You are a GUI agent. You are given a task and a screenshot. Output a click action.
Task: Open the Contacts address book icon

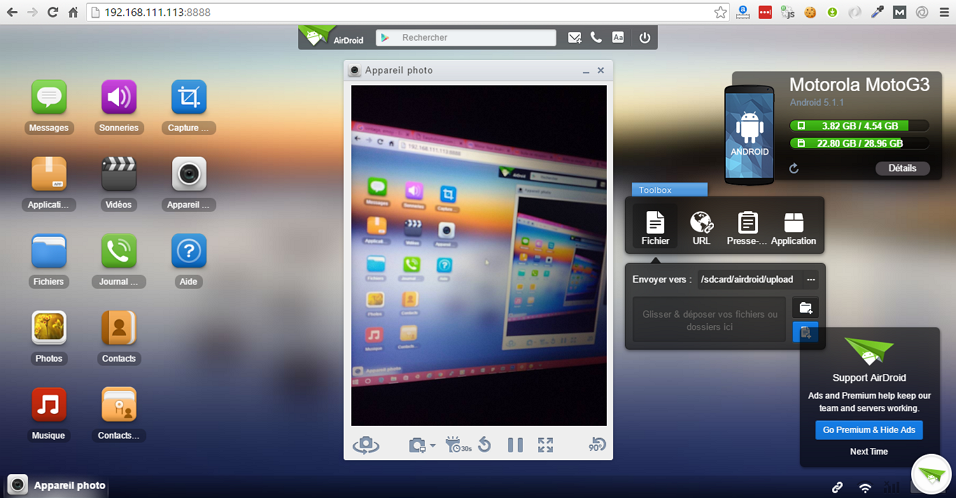pyautogui.click(x=119, y=328)
